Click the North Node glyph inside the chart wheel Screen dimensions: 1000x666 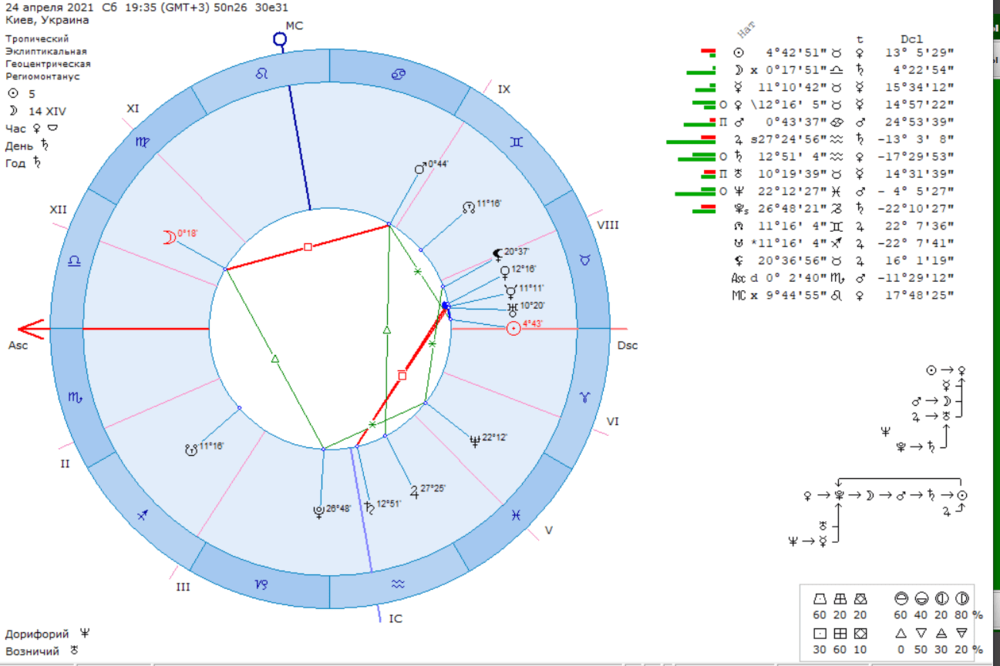(468, 207)
